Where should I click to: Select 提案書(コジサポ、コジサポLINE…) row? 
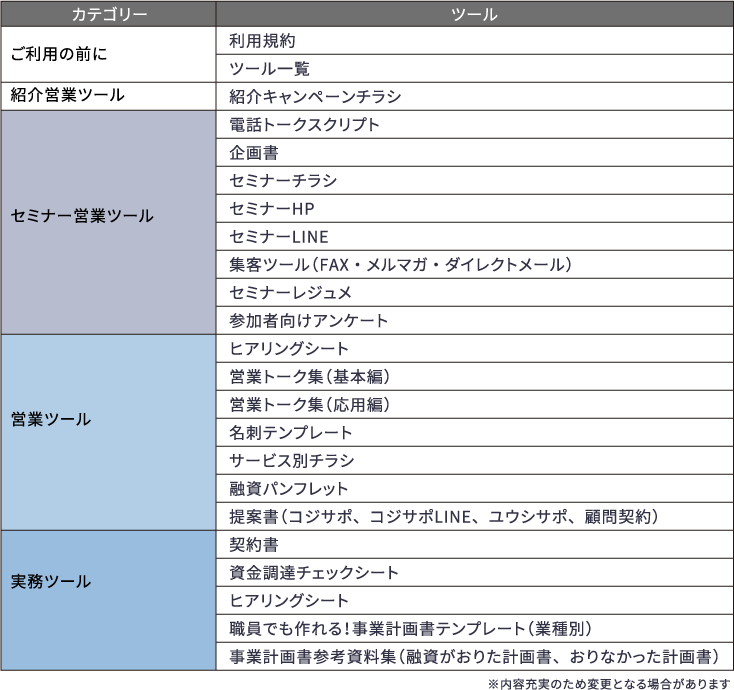(475, 517)
